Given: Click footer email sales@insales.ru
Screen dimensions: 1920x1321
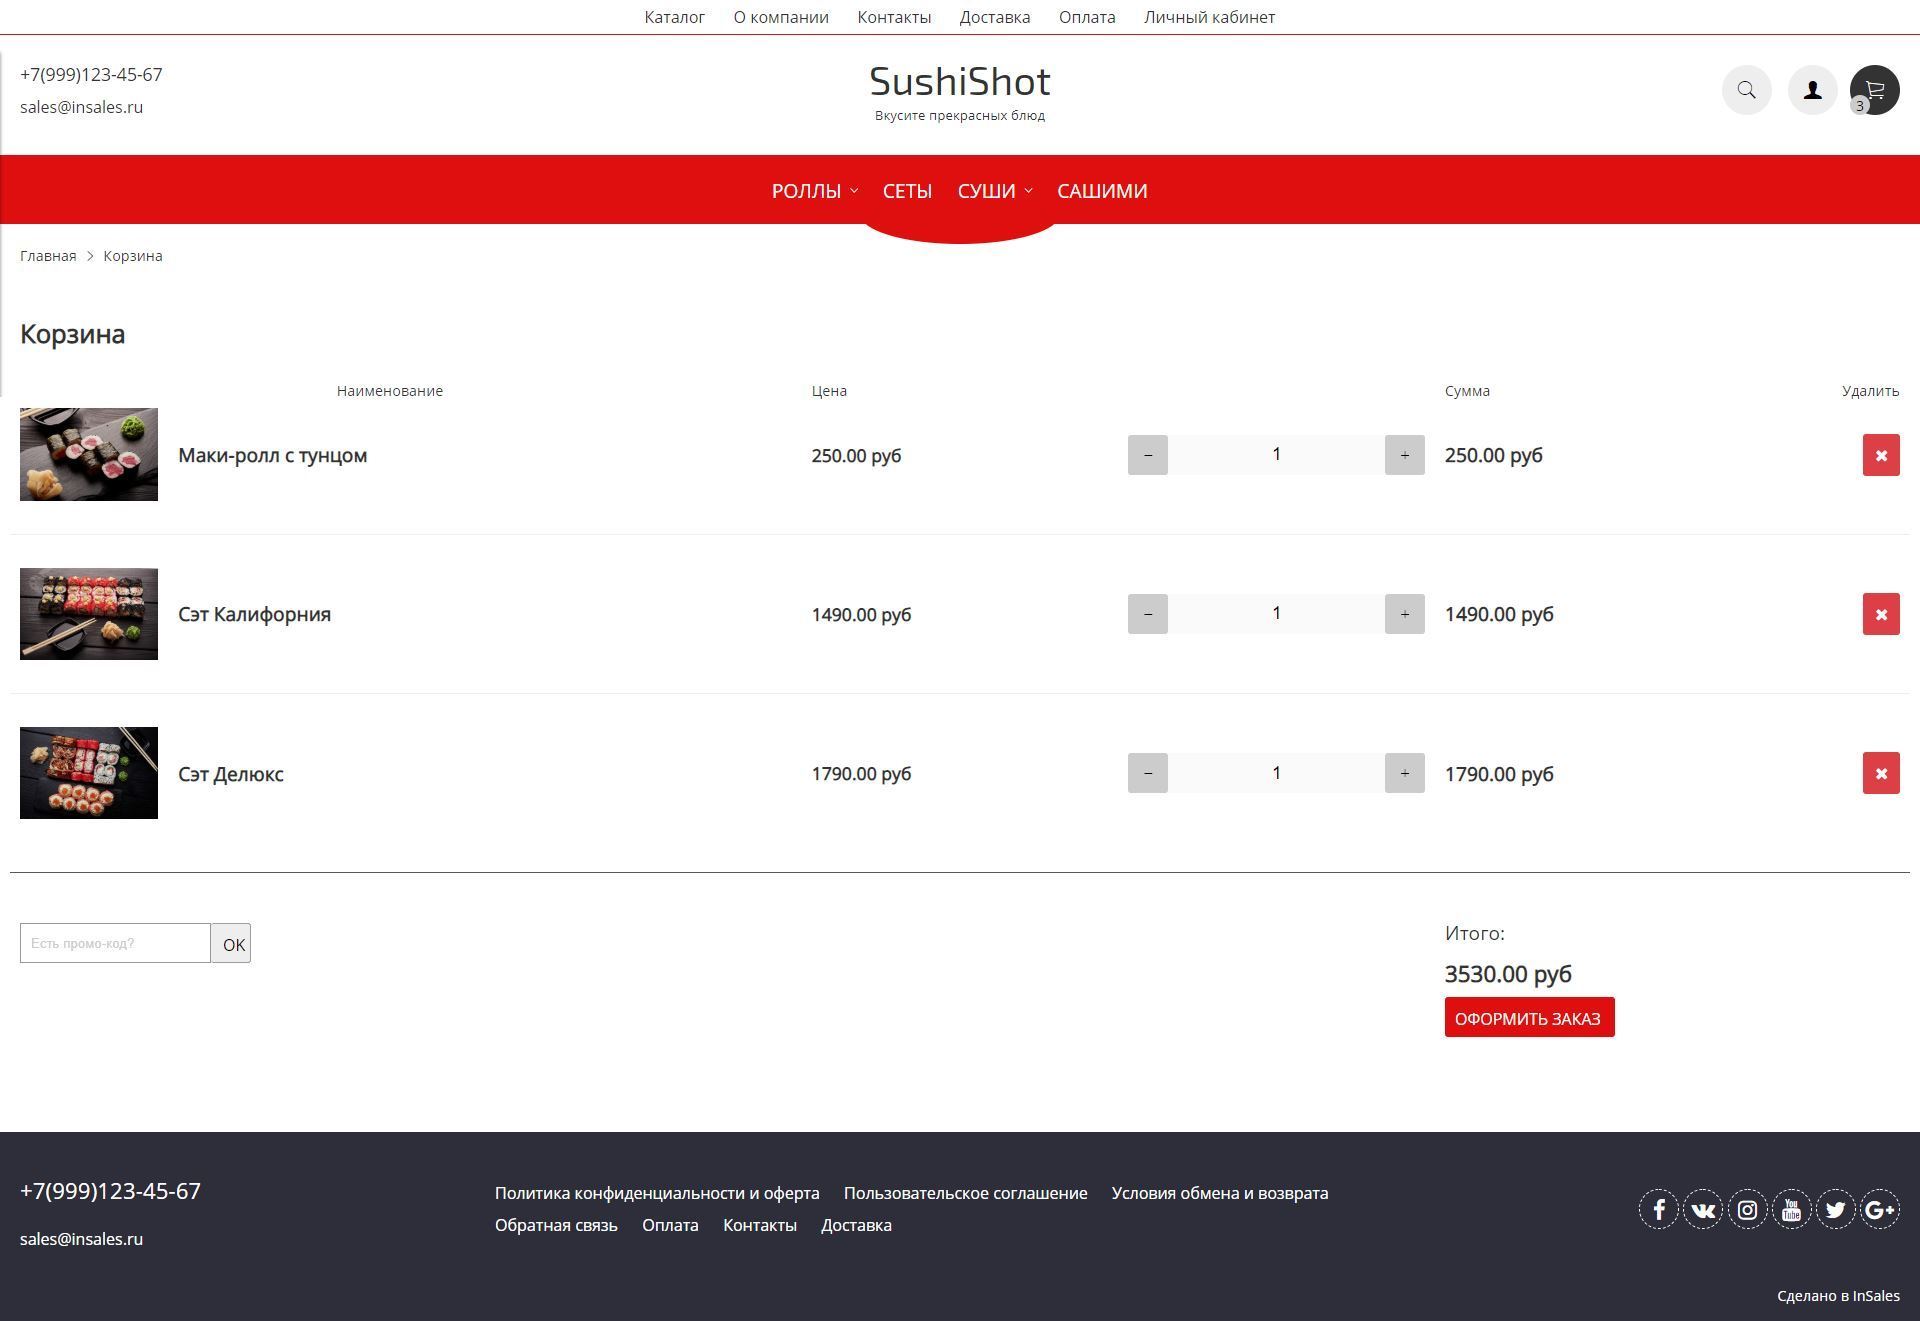Looking at the screenshot, I should pyautogui.click(x=81, y=1239).
